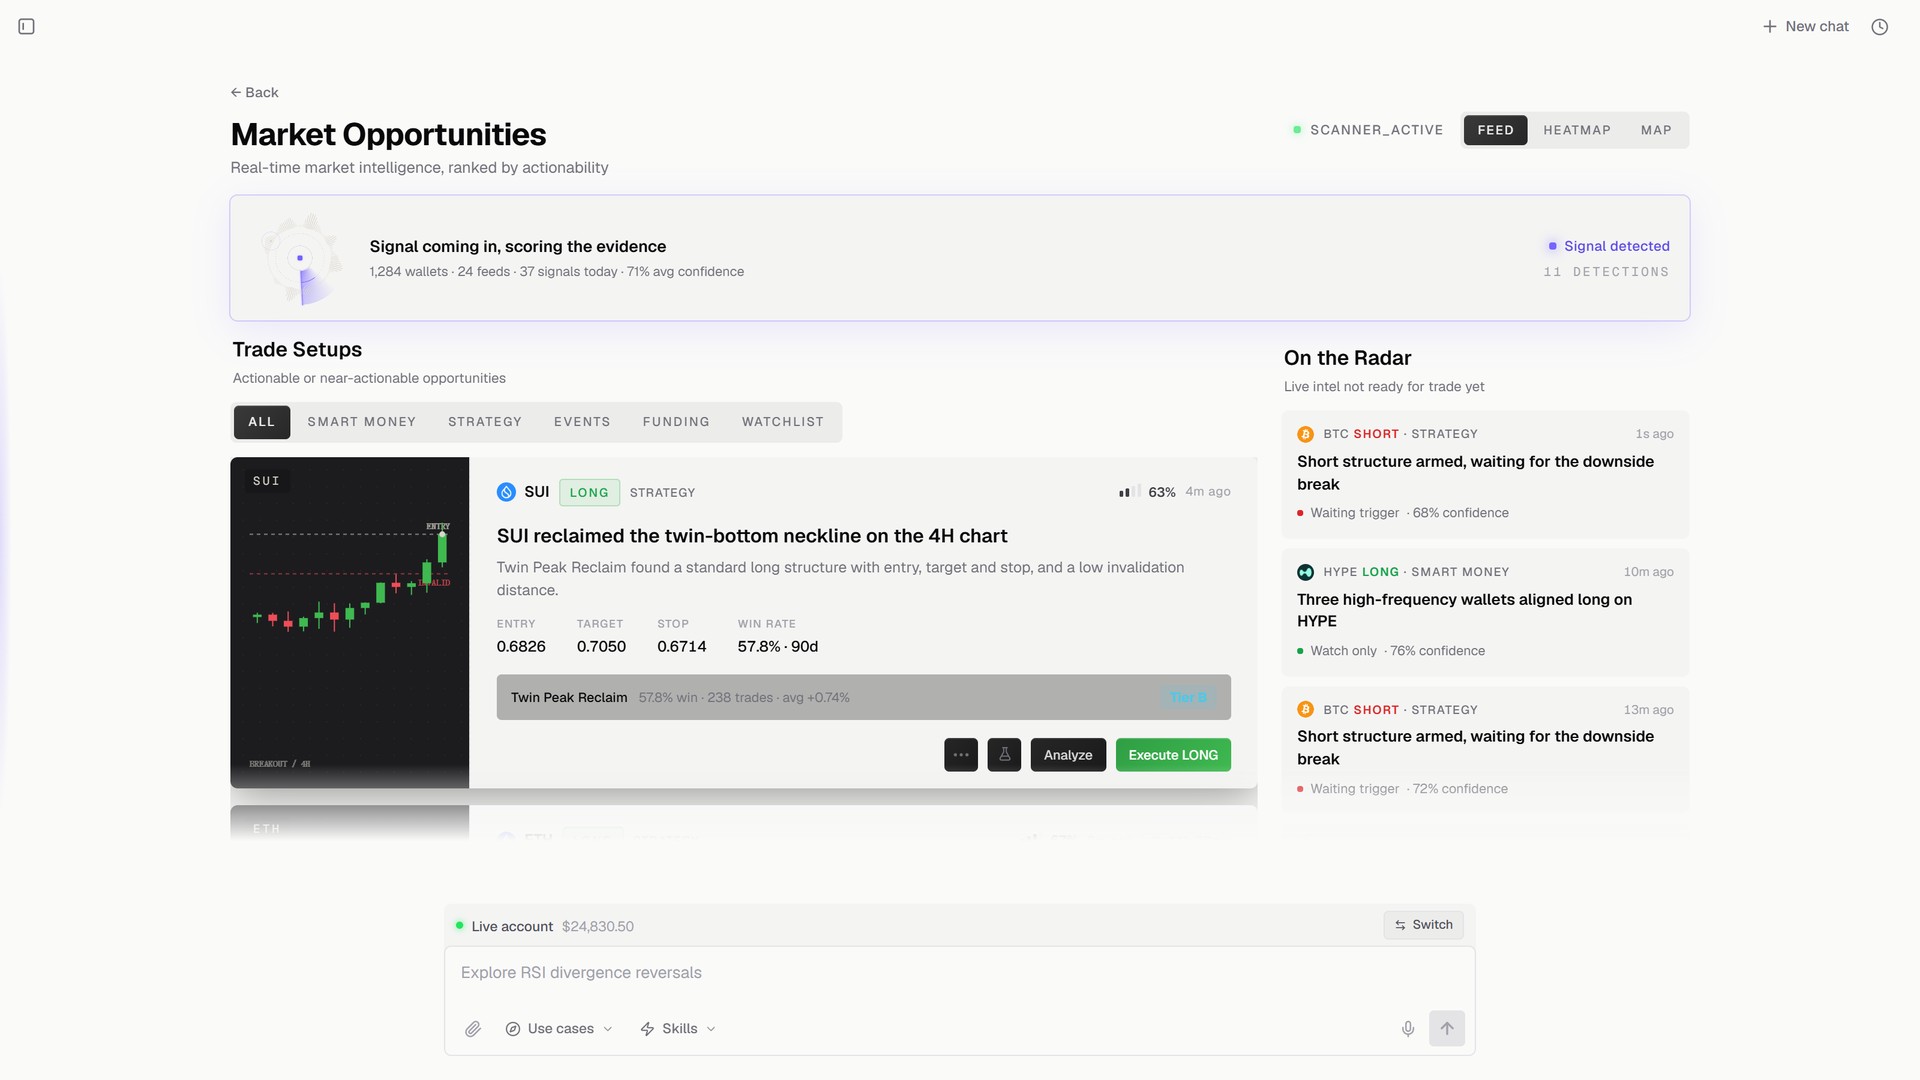Viewport: 1920px width, 1080px height.
Task: Click the Watch only 76% confidence text
Action: (x=1390, y=651)
